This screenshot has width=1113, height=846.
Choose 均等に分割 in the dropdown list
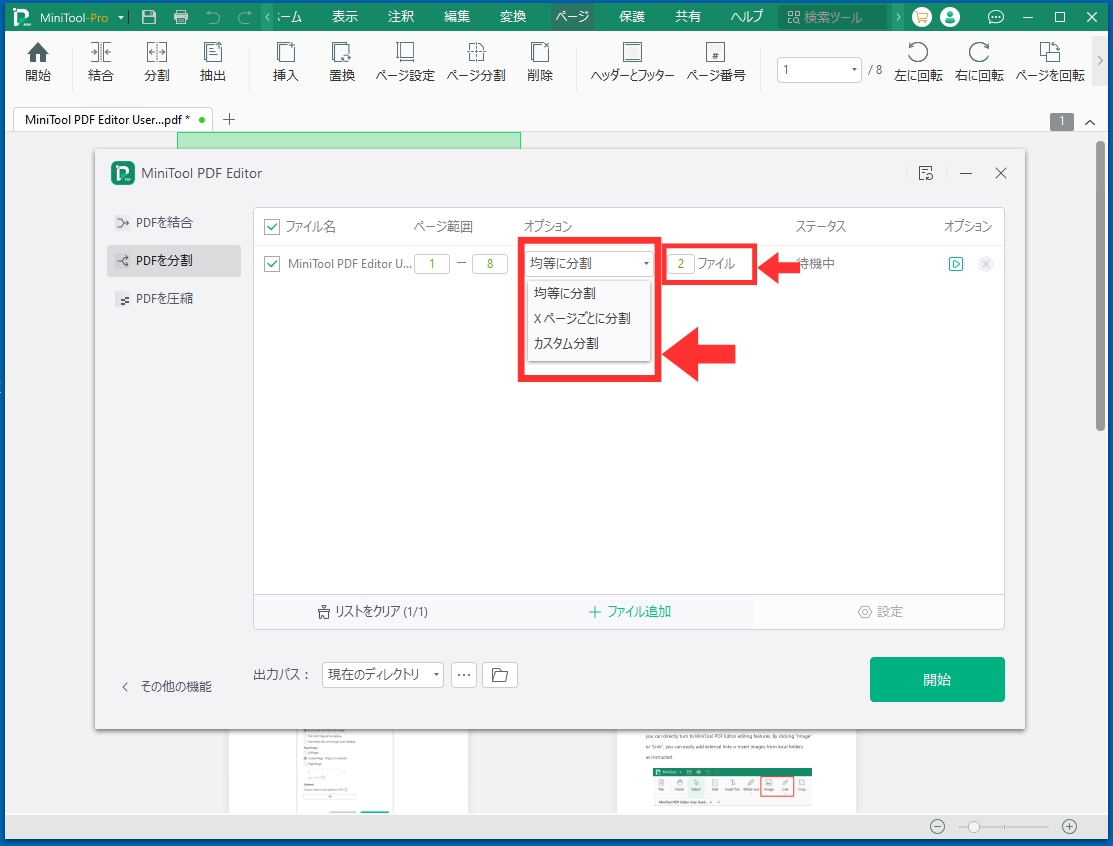[588, 293]
